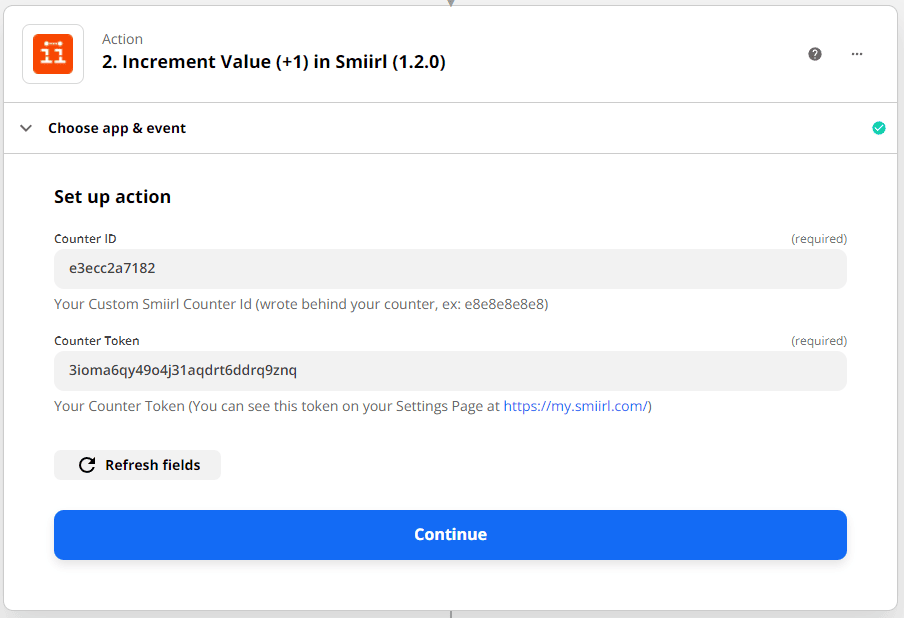The height and width of the screenshot is (618, 904).
Task: Click the Refresh fields button
Action: coord(137,465)
